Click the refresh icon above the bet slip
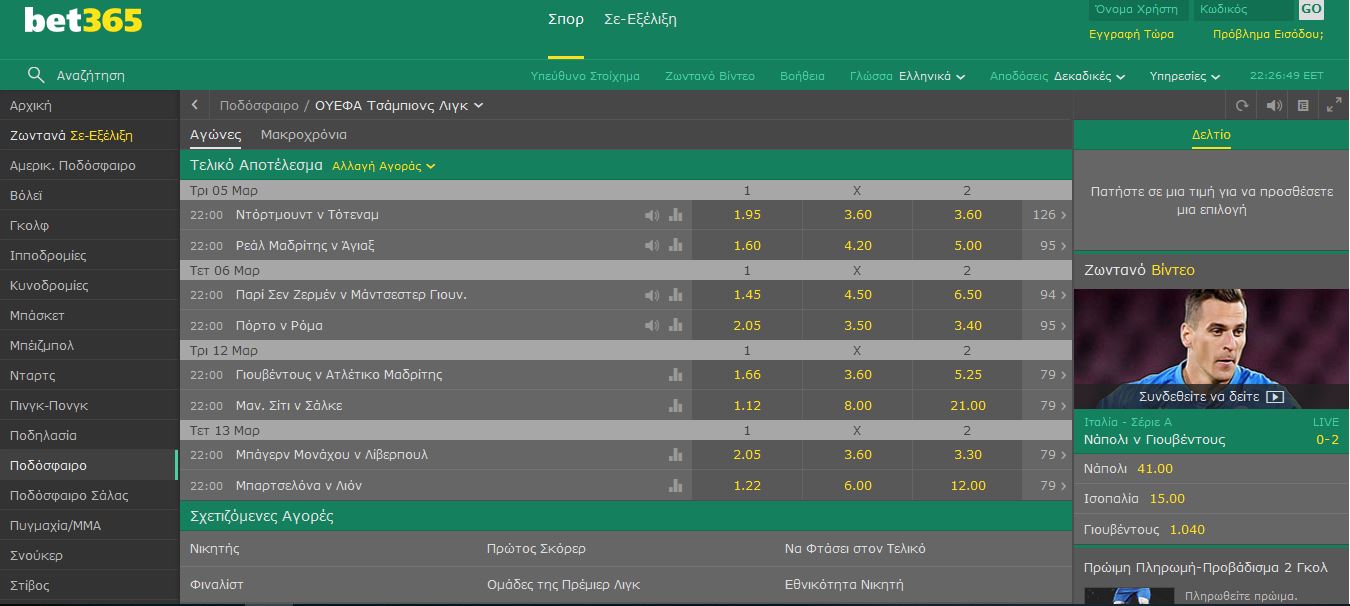Viewport: 1350px width, 606px height. (x=1240, y=103)
